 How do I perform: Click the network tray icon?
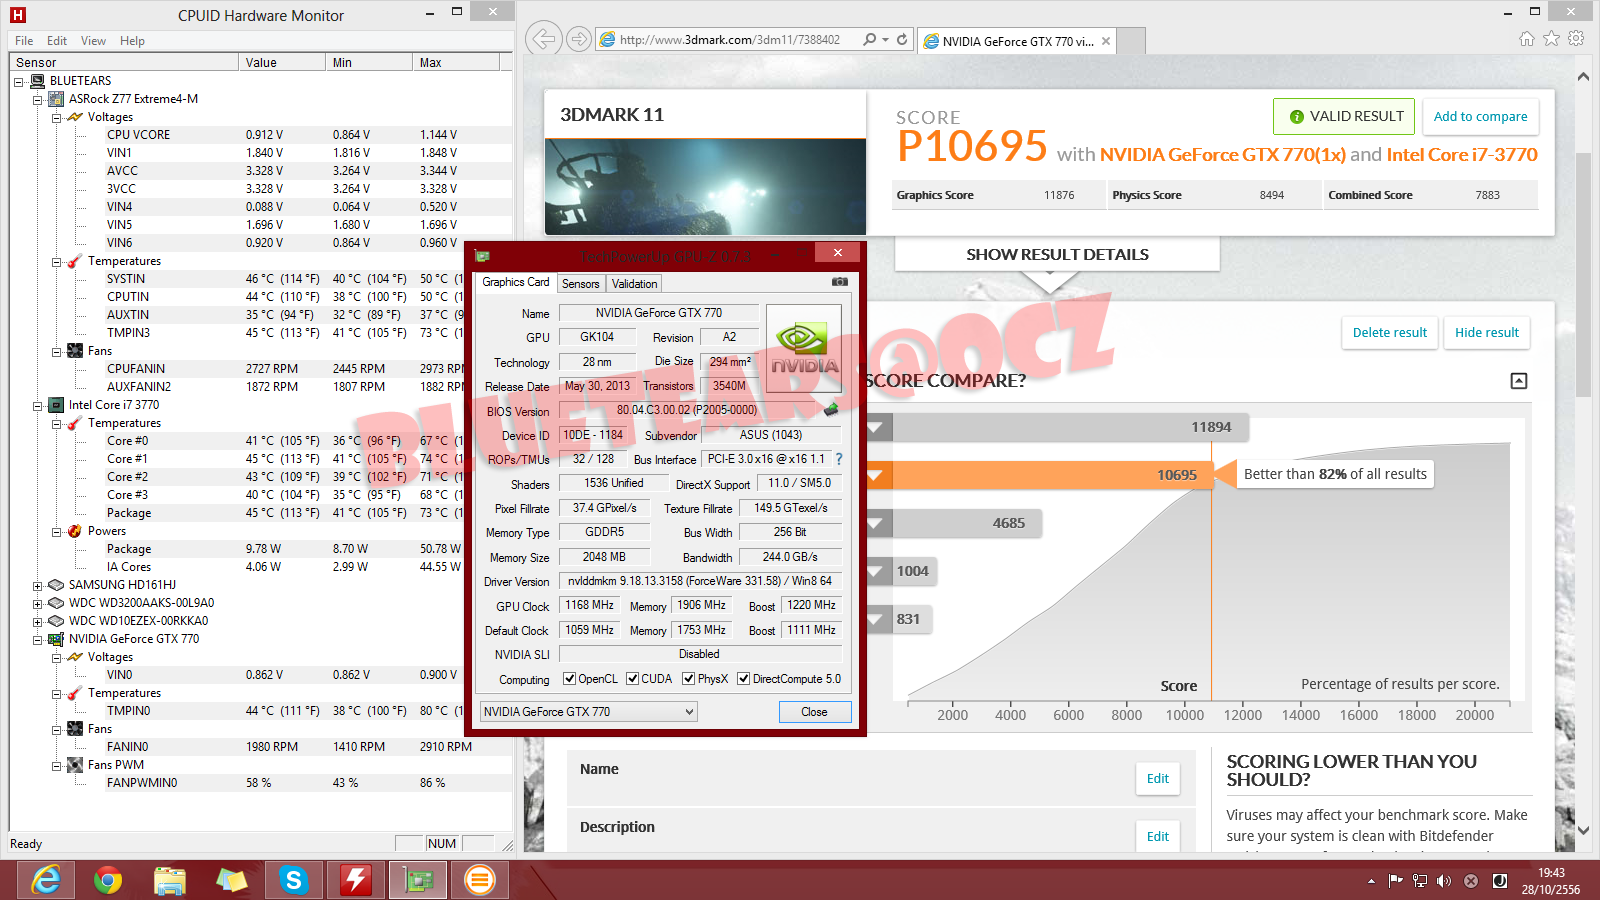point(1420,881)
